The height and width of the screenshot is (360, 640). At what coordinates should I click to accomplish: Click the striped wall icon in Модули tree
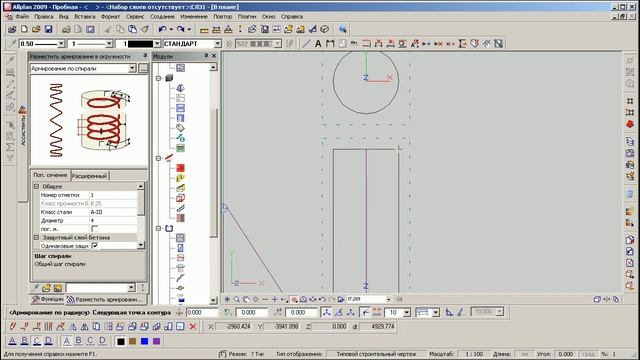coord(180,218)
